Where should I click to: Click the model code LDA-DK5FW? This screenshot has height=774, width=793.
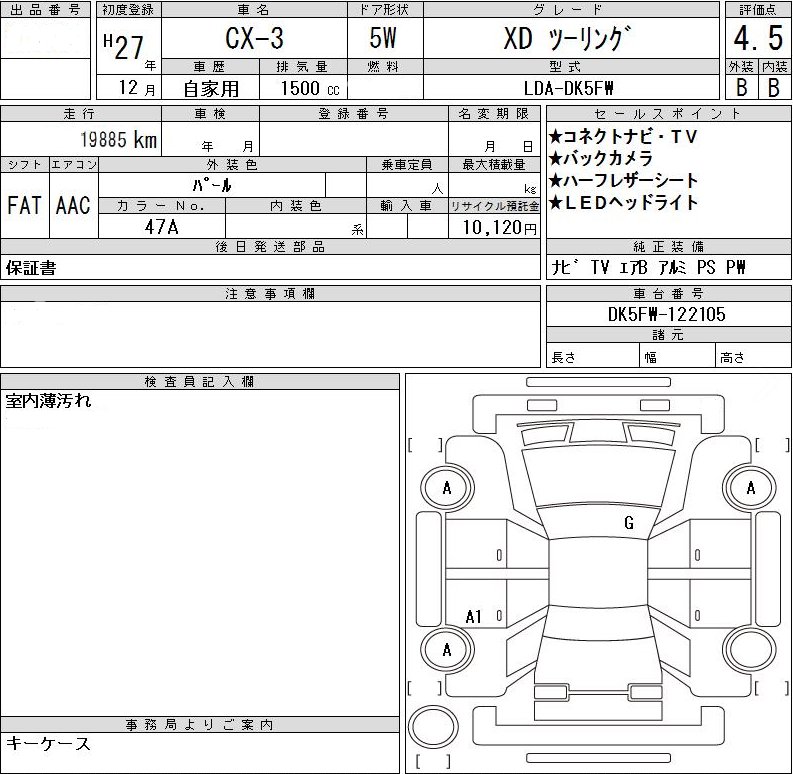(x=570, y=88)
